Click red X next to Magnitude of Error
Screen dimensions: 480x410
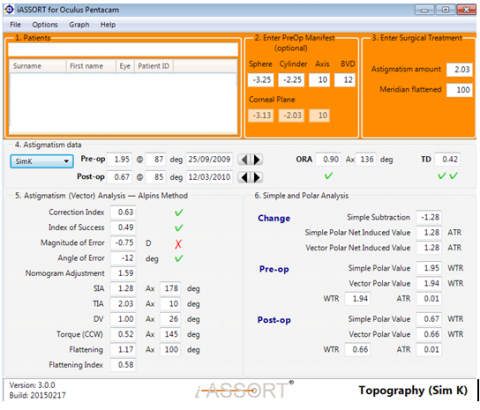[x=178, y=244]
